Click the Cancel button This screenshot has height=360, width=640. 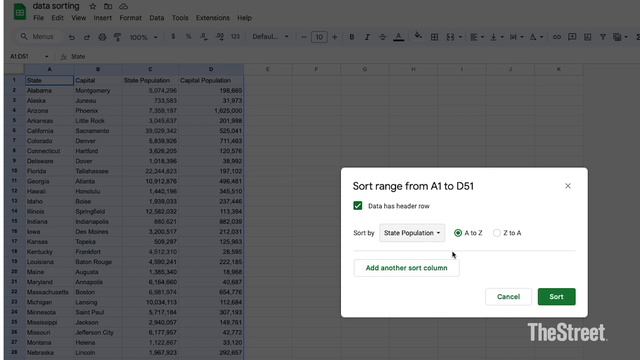click(509, 297)
